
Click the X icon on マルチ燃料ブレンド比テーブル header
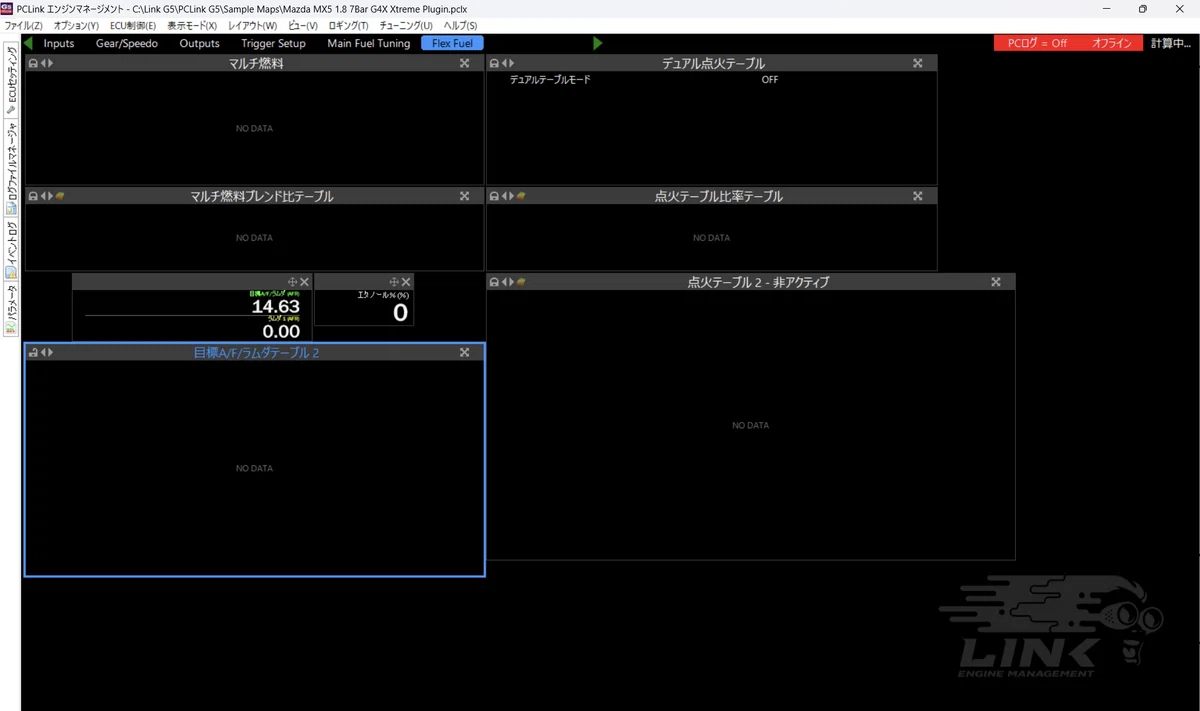pyautogui.click(x=464, y=196)
